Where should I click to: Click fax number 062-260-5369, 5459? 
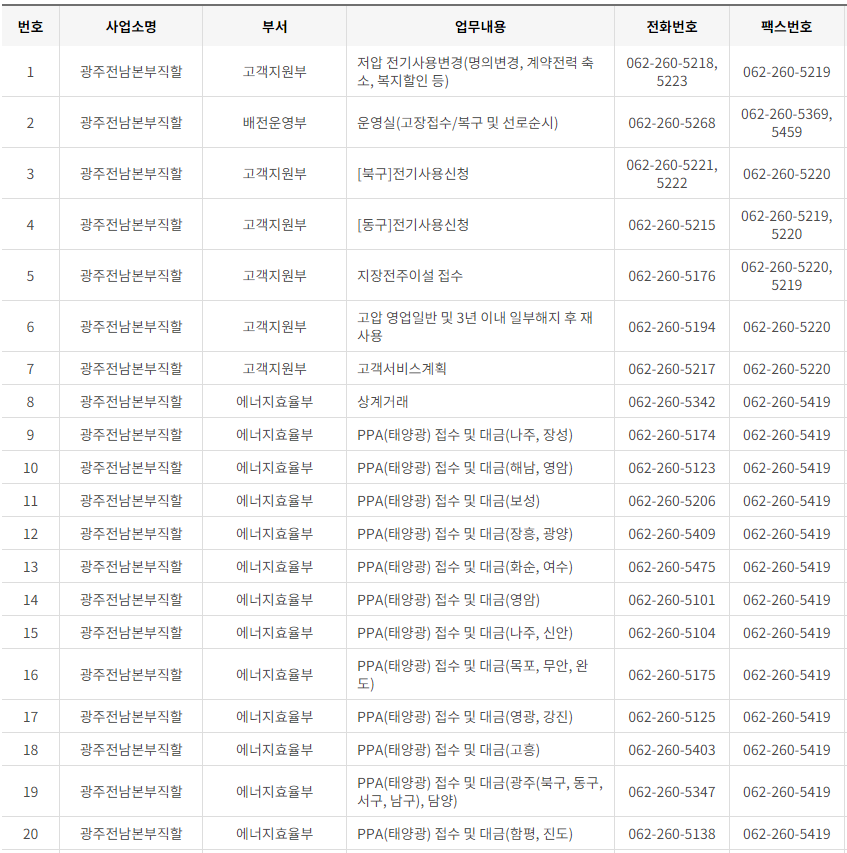click(787, 122)
